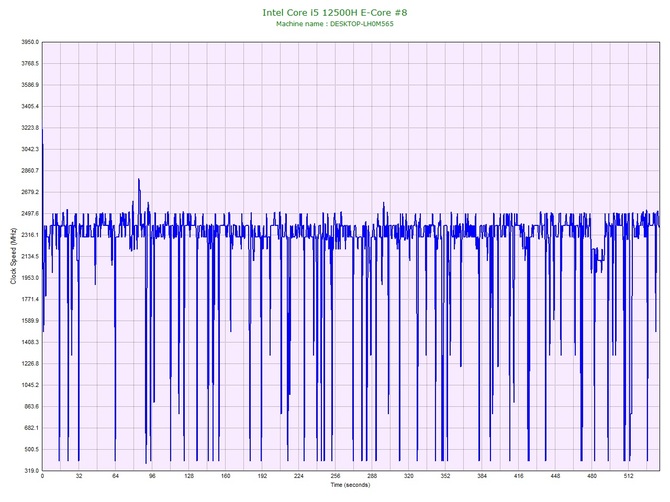Click the 288 seconds x-axis tick label

(372, 476)
